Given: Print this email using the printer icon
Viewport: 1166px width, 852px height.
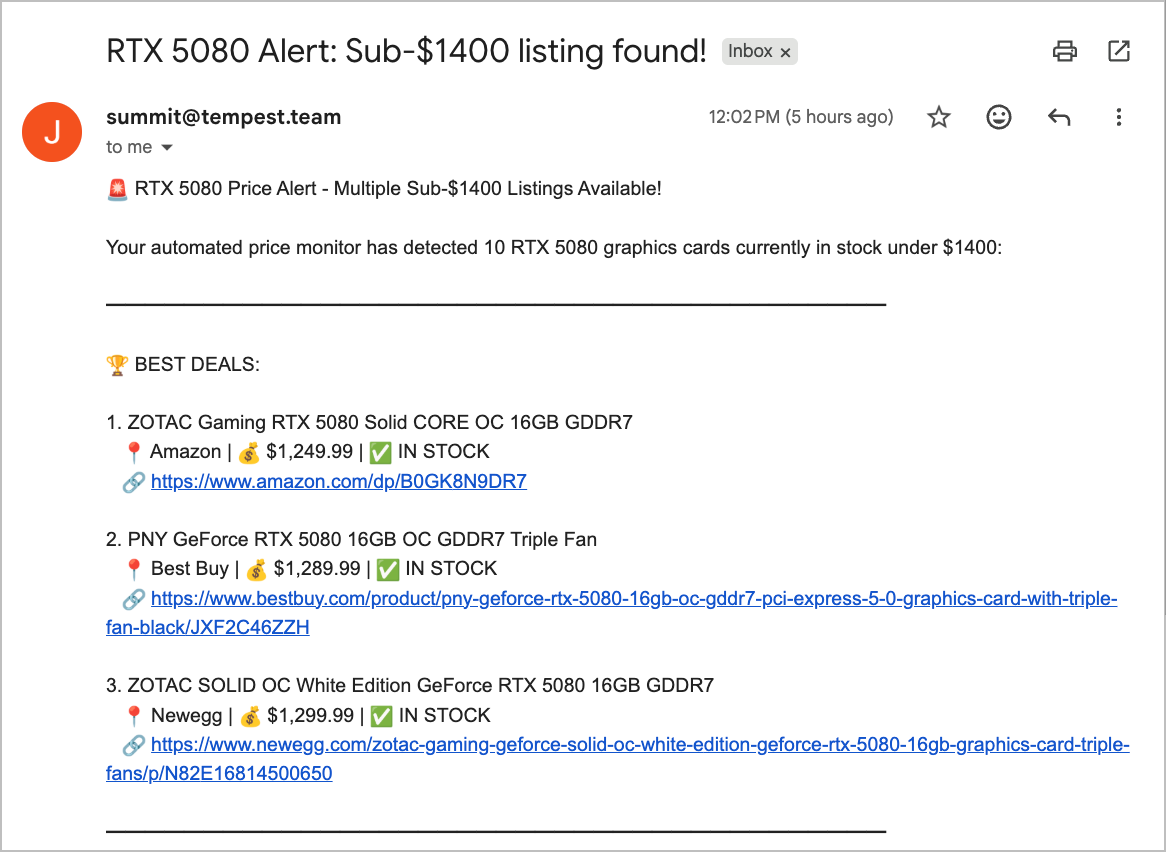Looking at the screenshot, I should pyautogui.click(x=1064, y=51).
